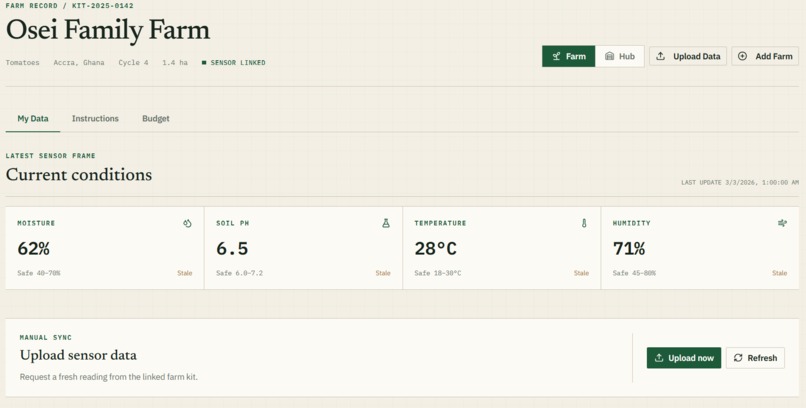Click the circular arrows icon in Refresh
Image resolution: width=806 pixels, height=408 pixels.
tap(738, 358)
